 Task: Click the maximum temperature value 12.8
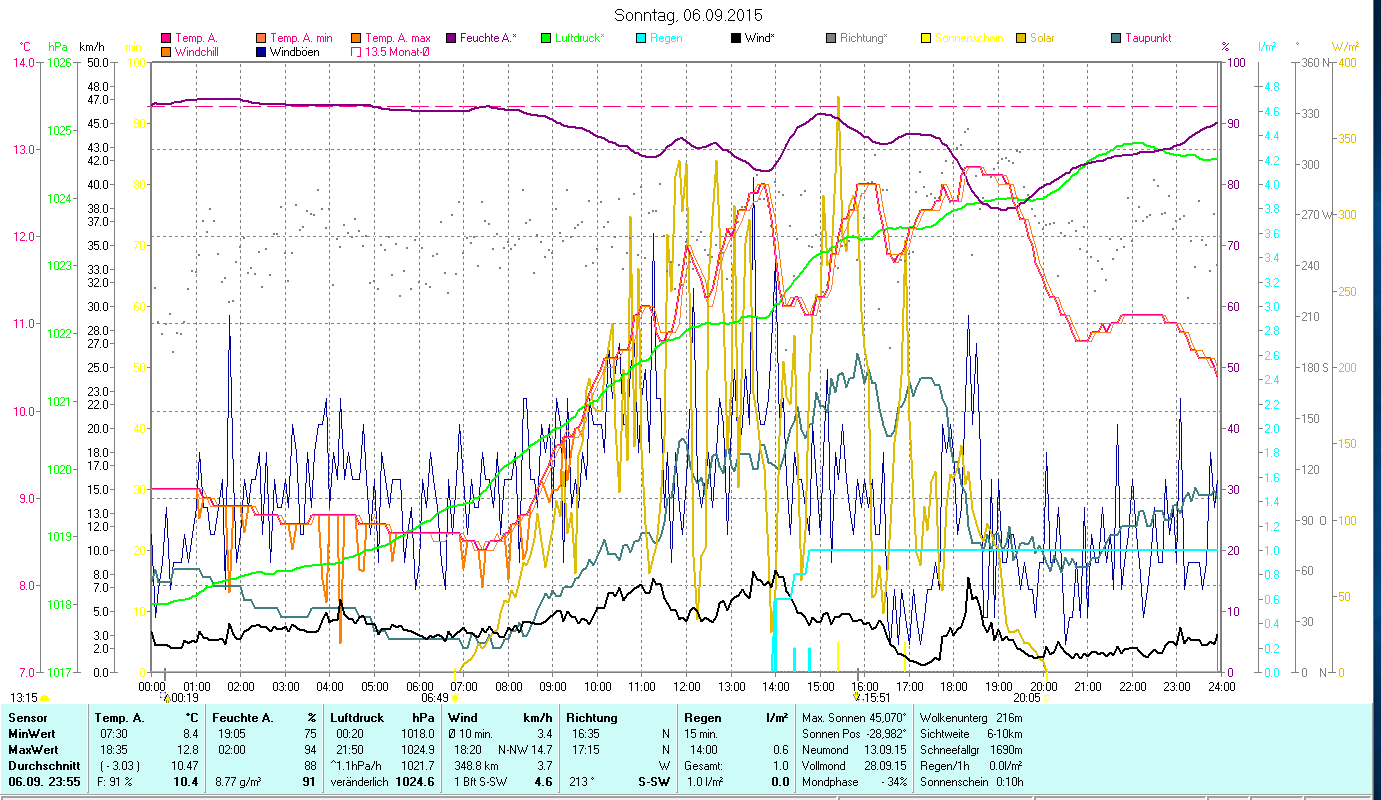(187, 750)
